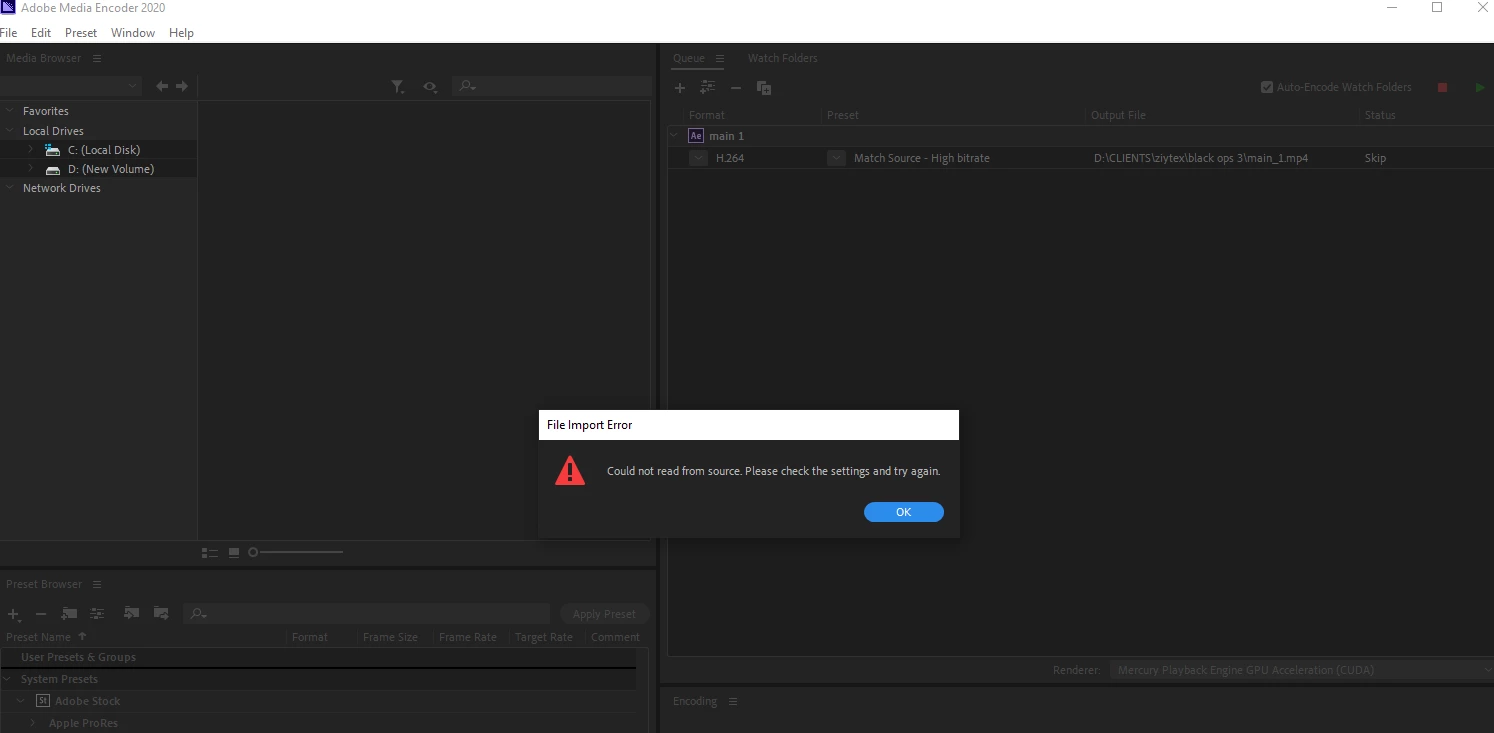Select User Presets & Groups row
Image resolution: width=1494 pixels, height=733 pixels.
(318, 657)
